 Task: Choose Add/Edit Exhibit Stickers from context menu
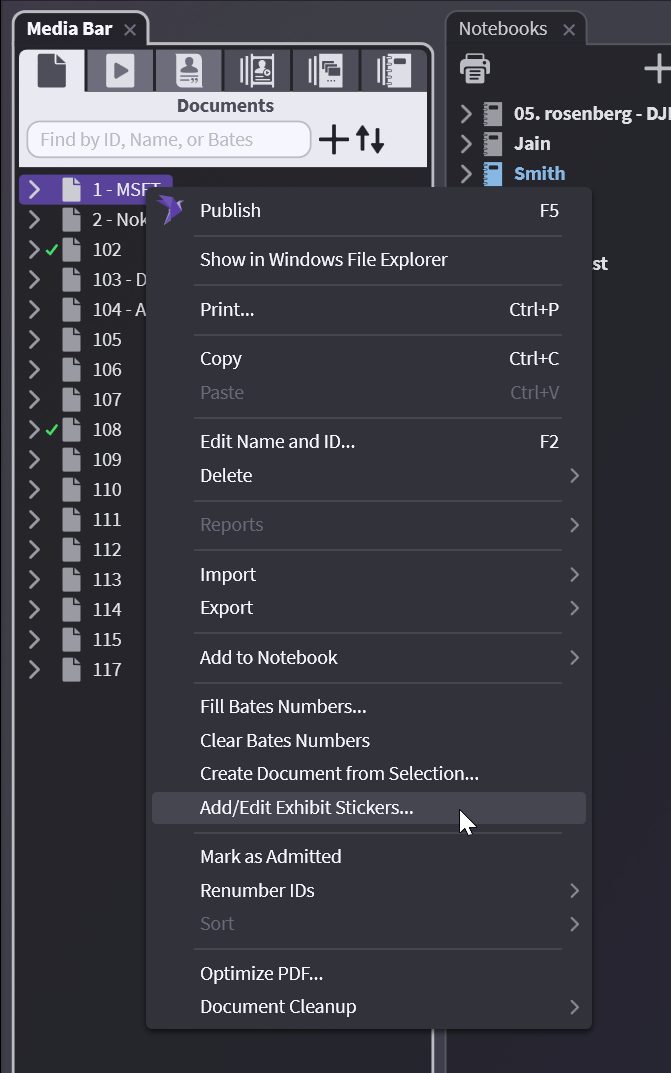[306, 808]
